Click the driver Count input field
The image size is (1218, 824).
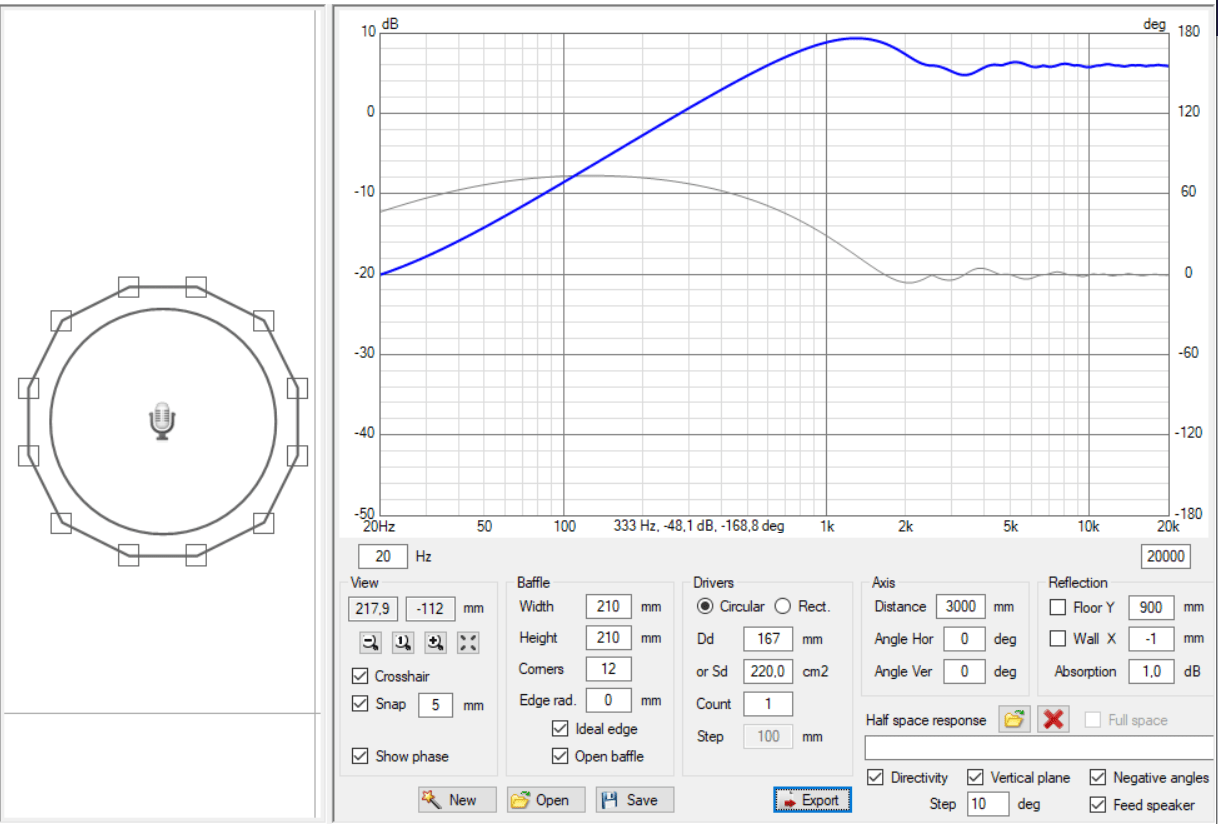[768, 704]
